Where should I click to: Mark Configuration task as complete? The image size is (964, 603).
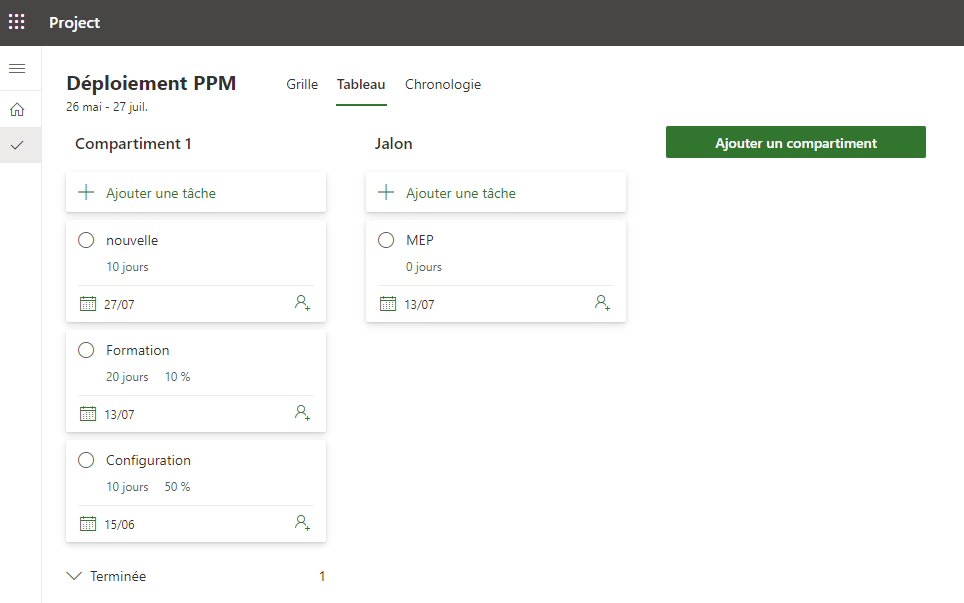point(86,460)
